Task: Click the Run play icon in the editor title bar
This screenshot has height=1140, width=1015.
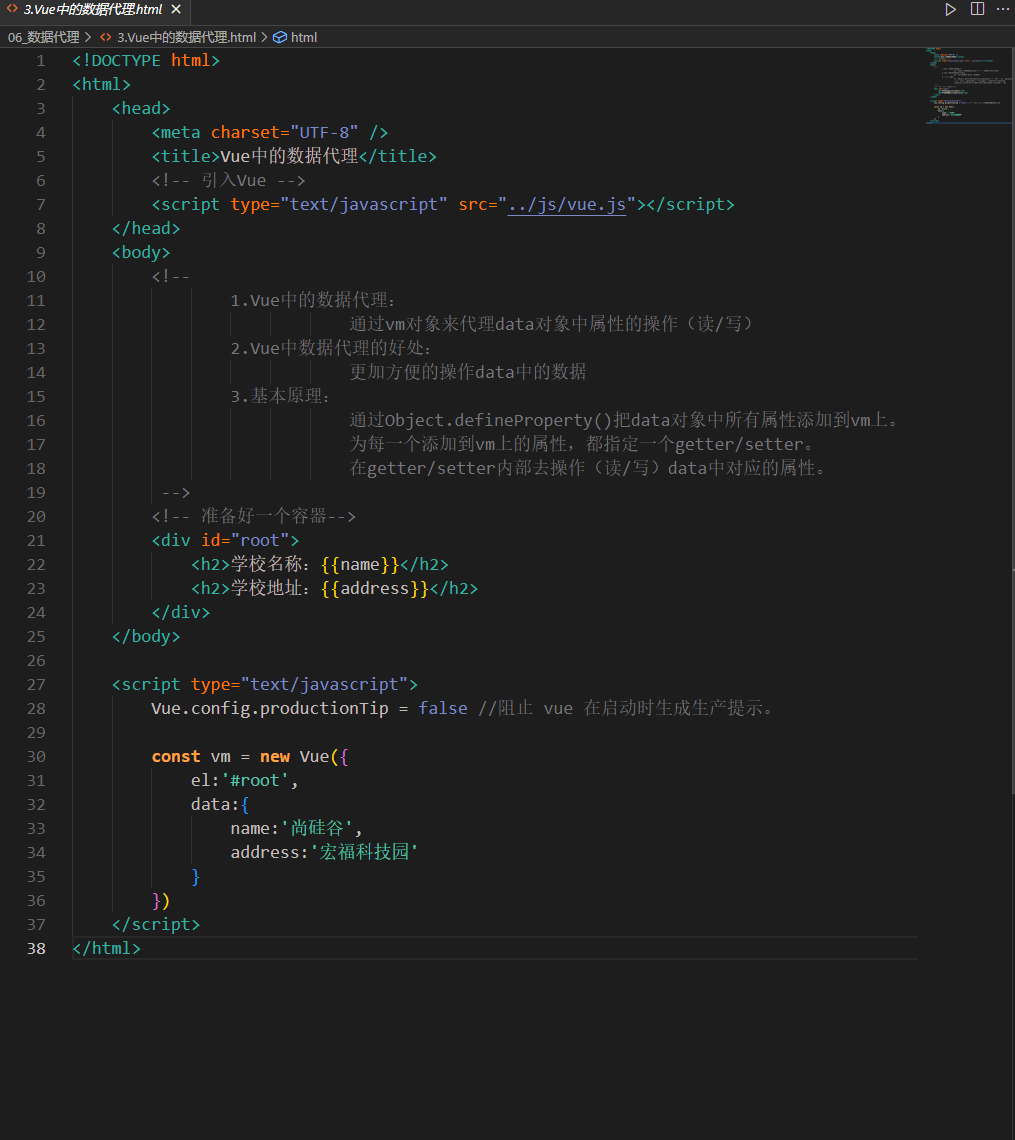Action: coord(950,9)
